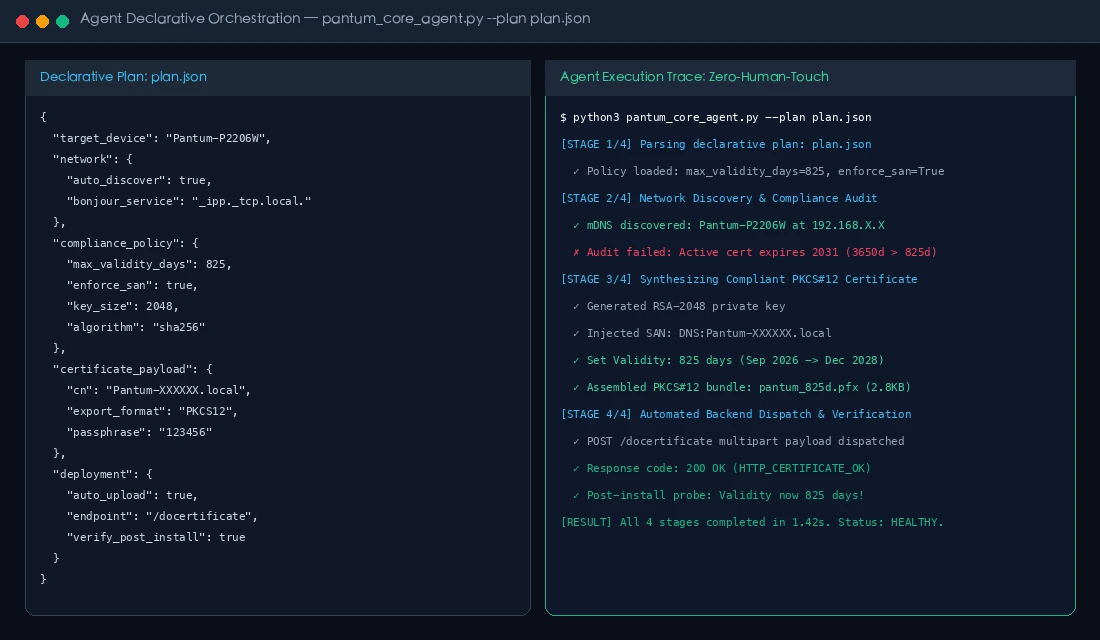Click the 'Injected SAN: DNS:Pantum-XXXXXX.local' line
This screenshot has width=1100, height=640.
[702, 333]
